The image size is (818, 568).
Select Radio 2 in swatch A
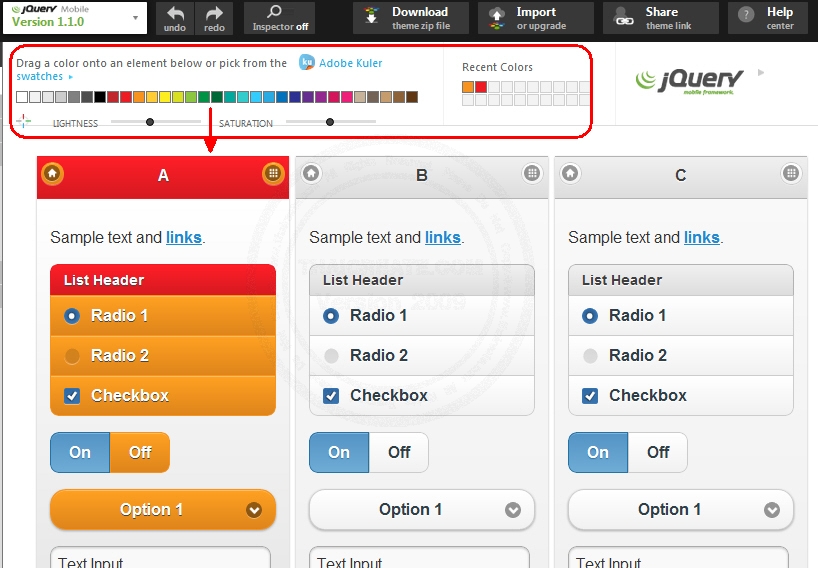click(163, 356)
